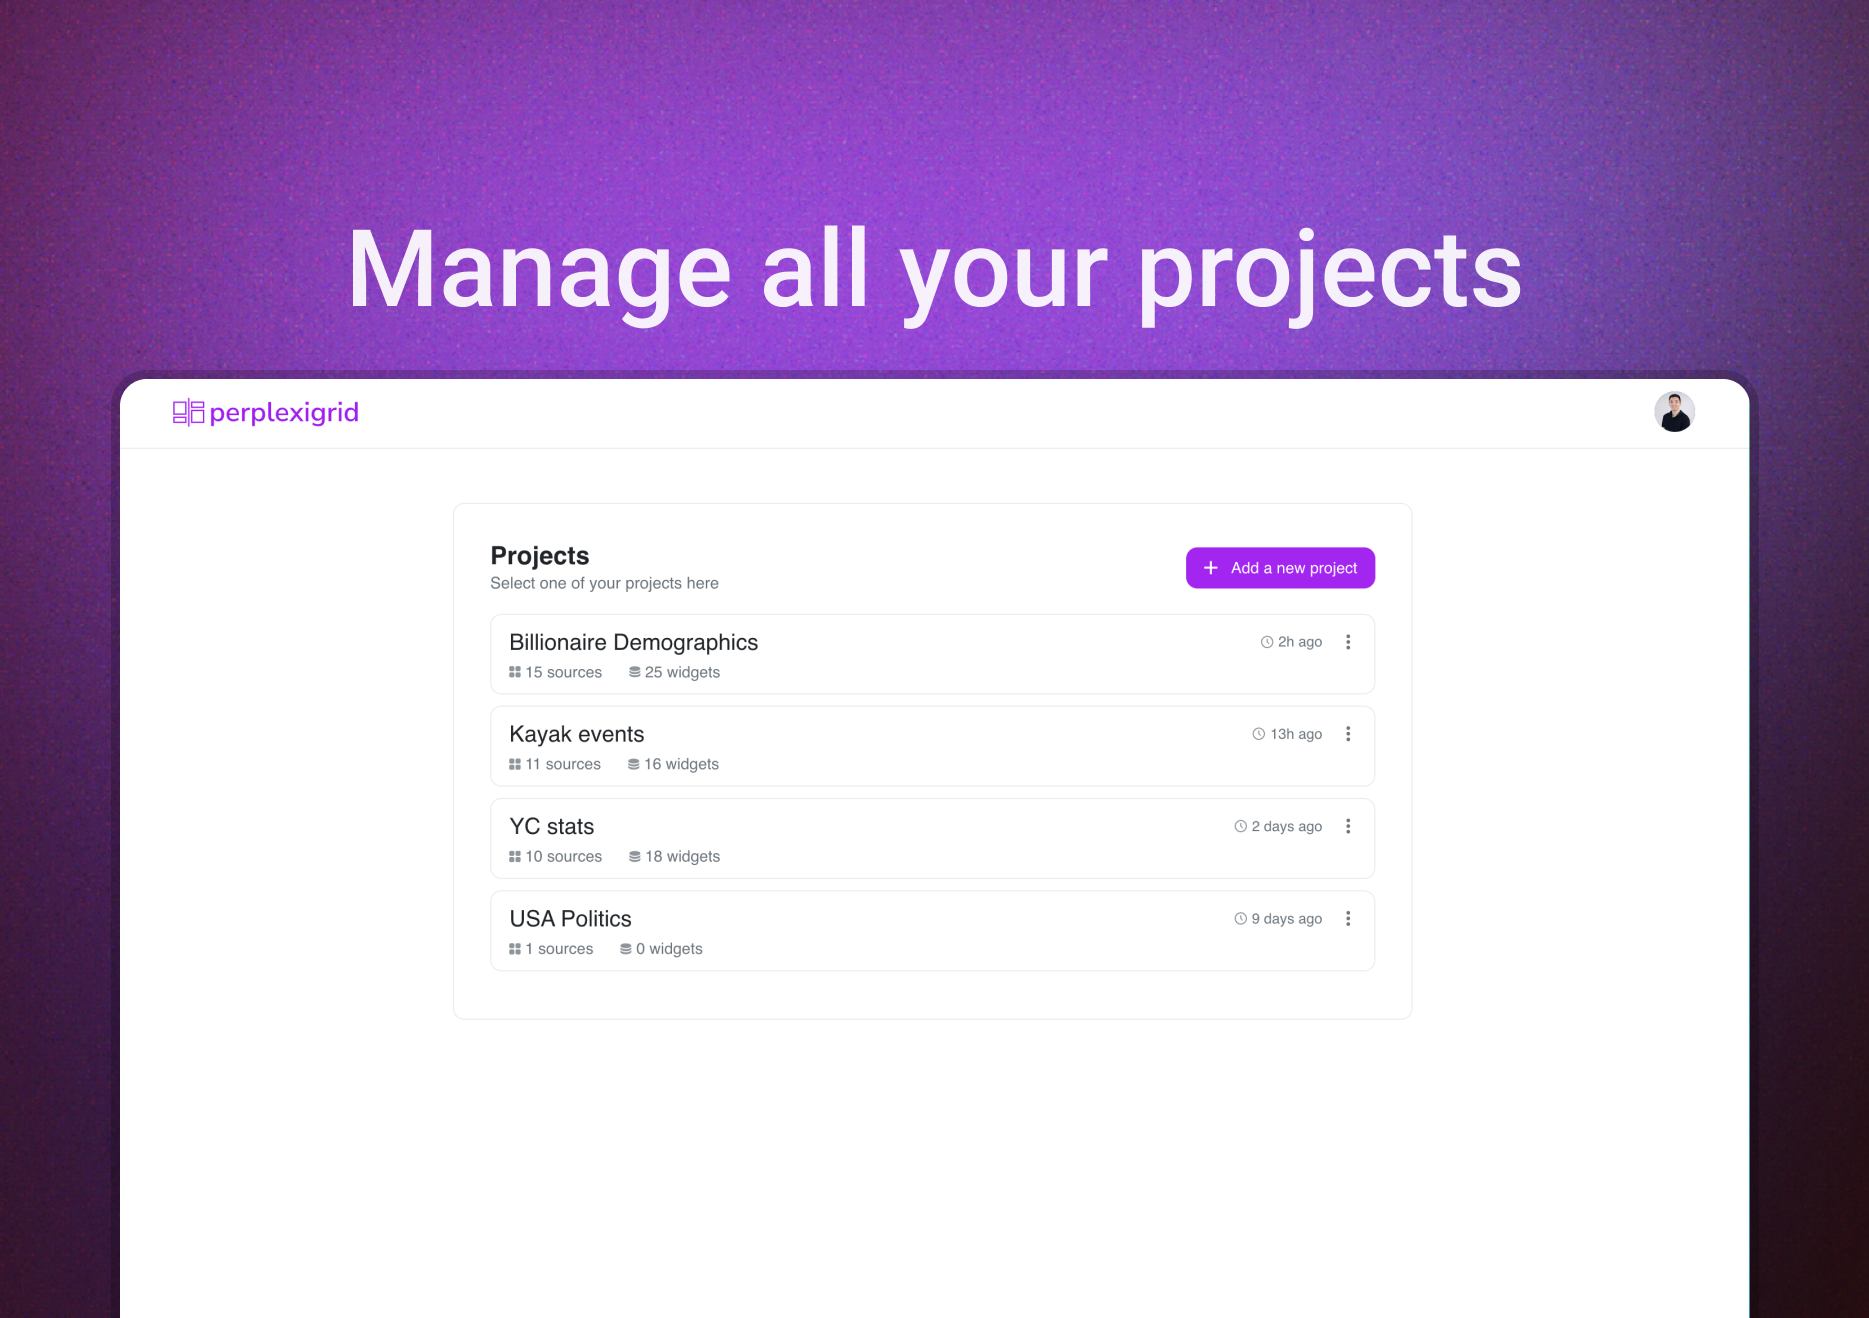The height and width of the screenshot is (1318, 1869).
Task: Open USA Politics three-dot menu
Action: click(1348, 918)
